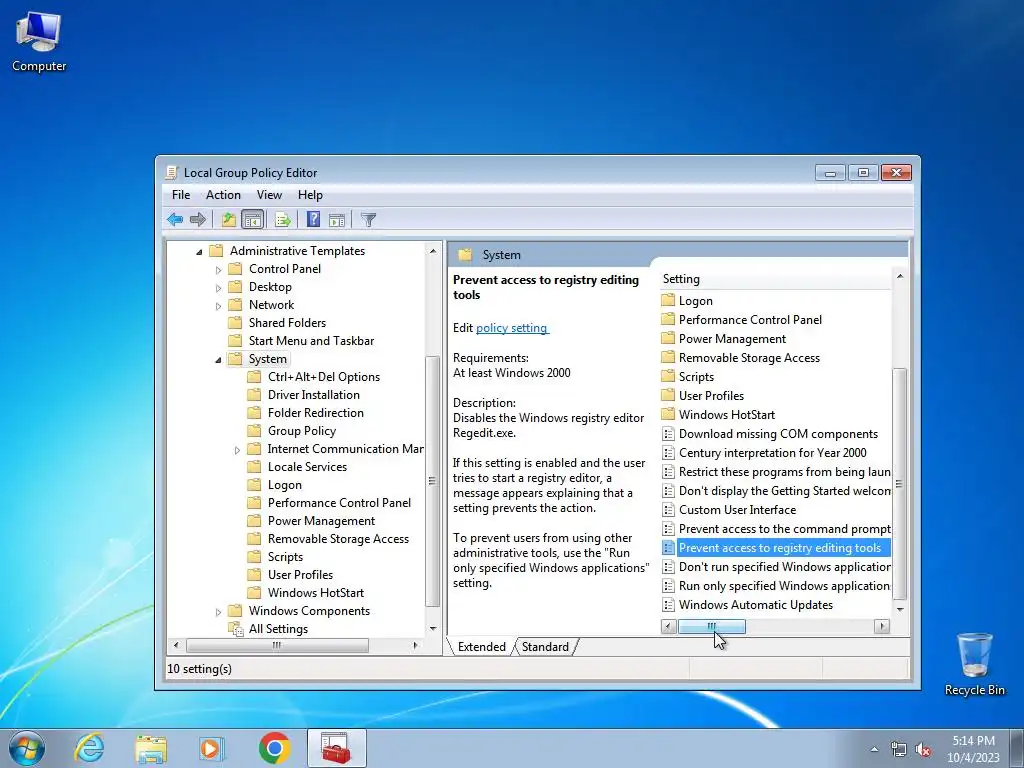Screen dimensions: 1024x768
Task: Open the Help question-mark toolbar icon
Action: 313,219
